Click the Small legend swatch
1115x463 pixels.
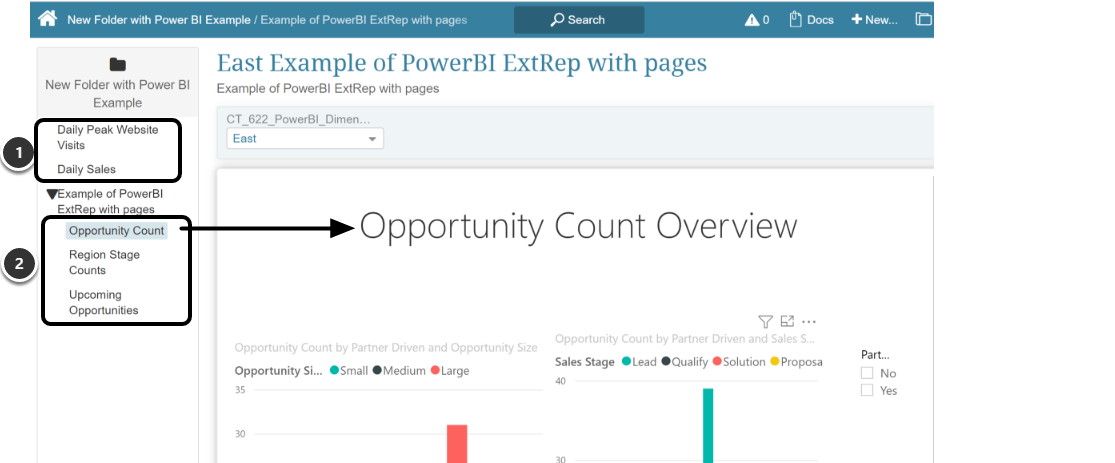(x=334, y=371)
